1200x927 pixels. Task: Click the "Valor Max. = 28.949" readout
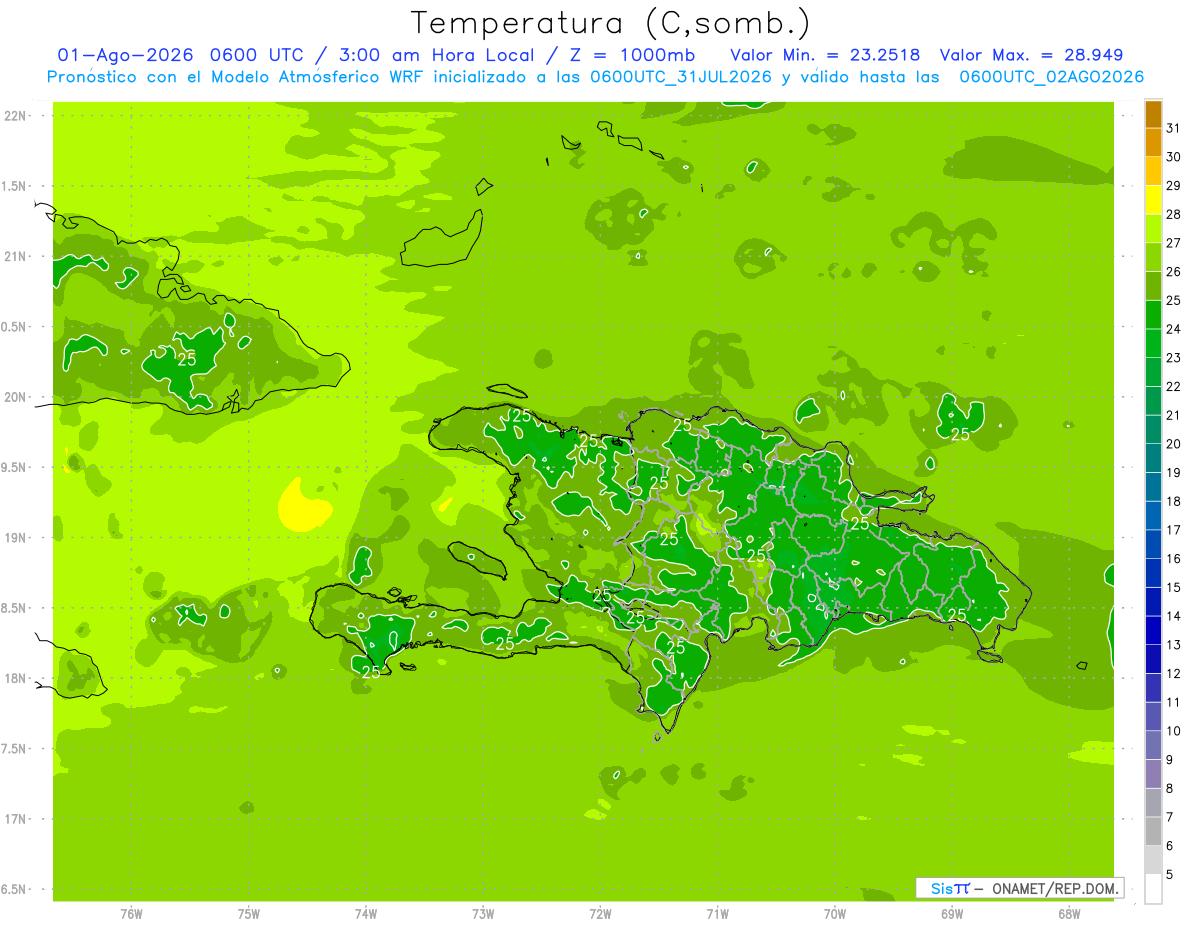pos(1032,55)
